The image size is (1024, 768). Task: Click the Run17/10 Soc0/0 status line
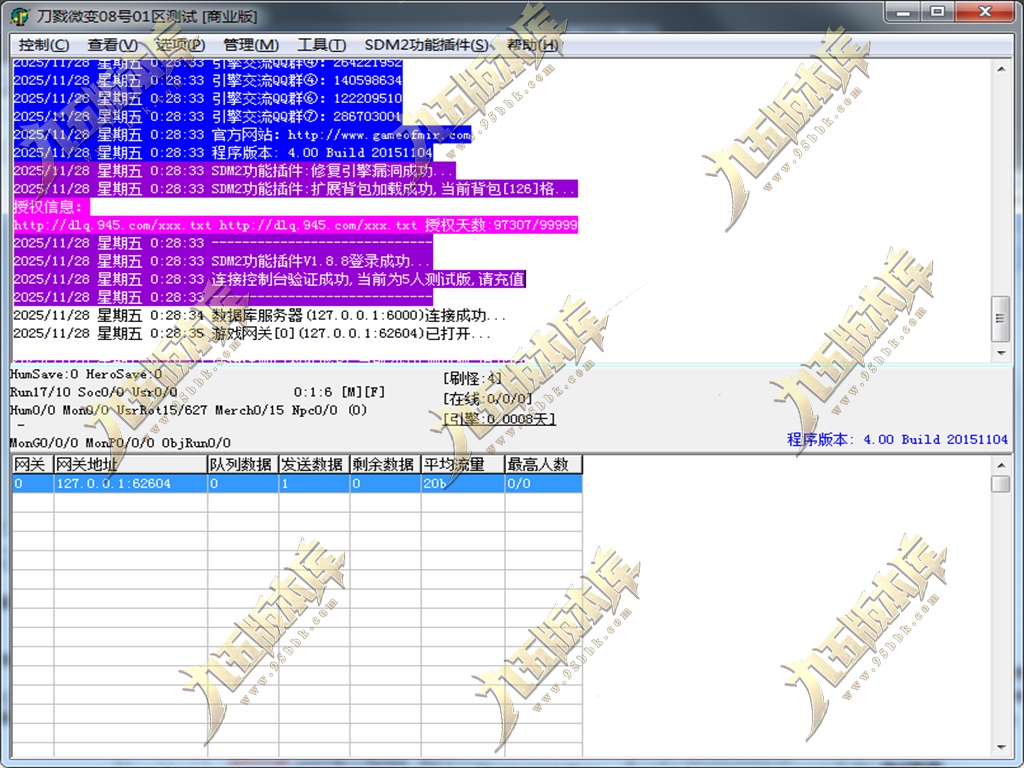pyautogui.click(x=93, y=392)
